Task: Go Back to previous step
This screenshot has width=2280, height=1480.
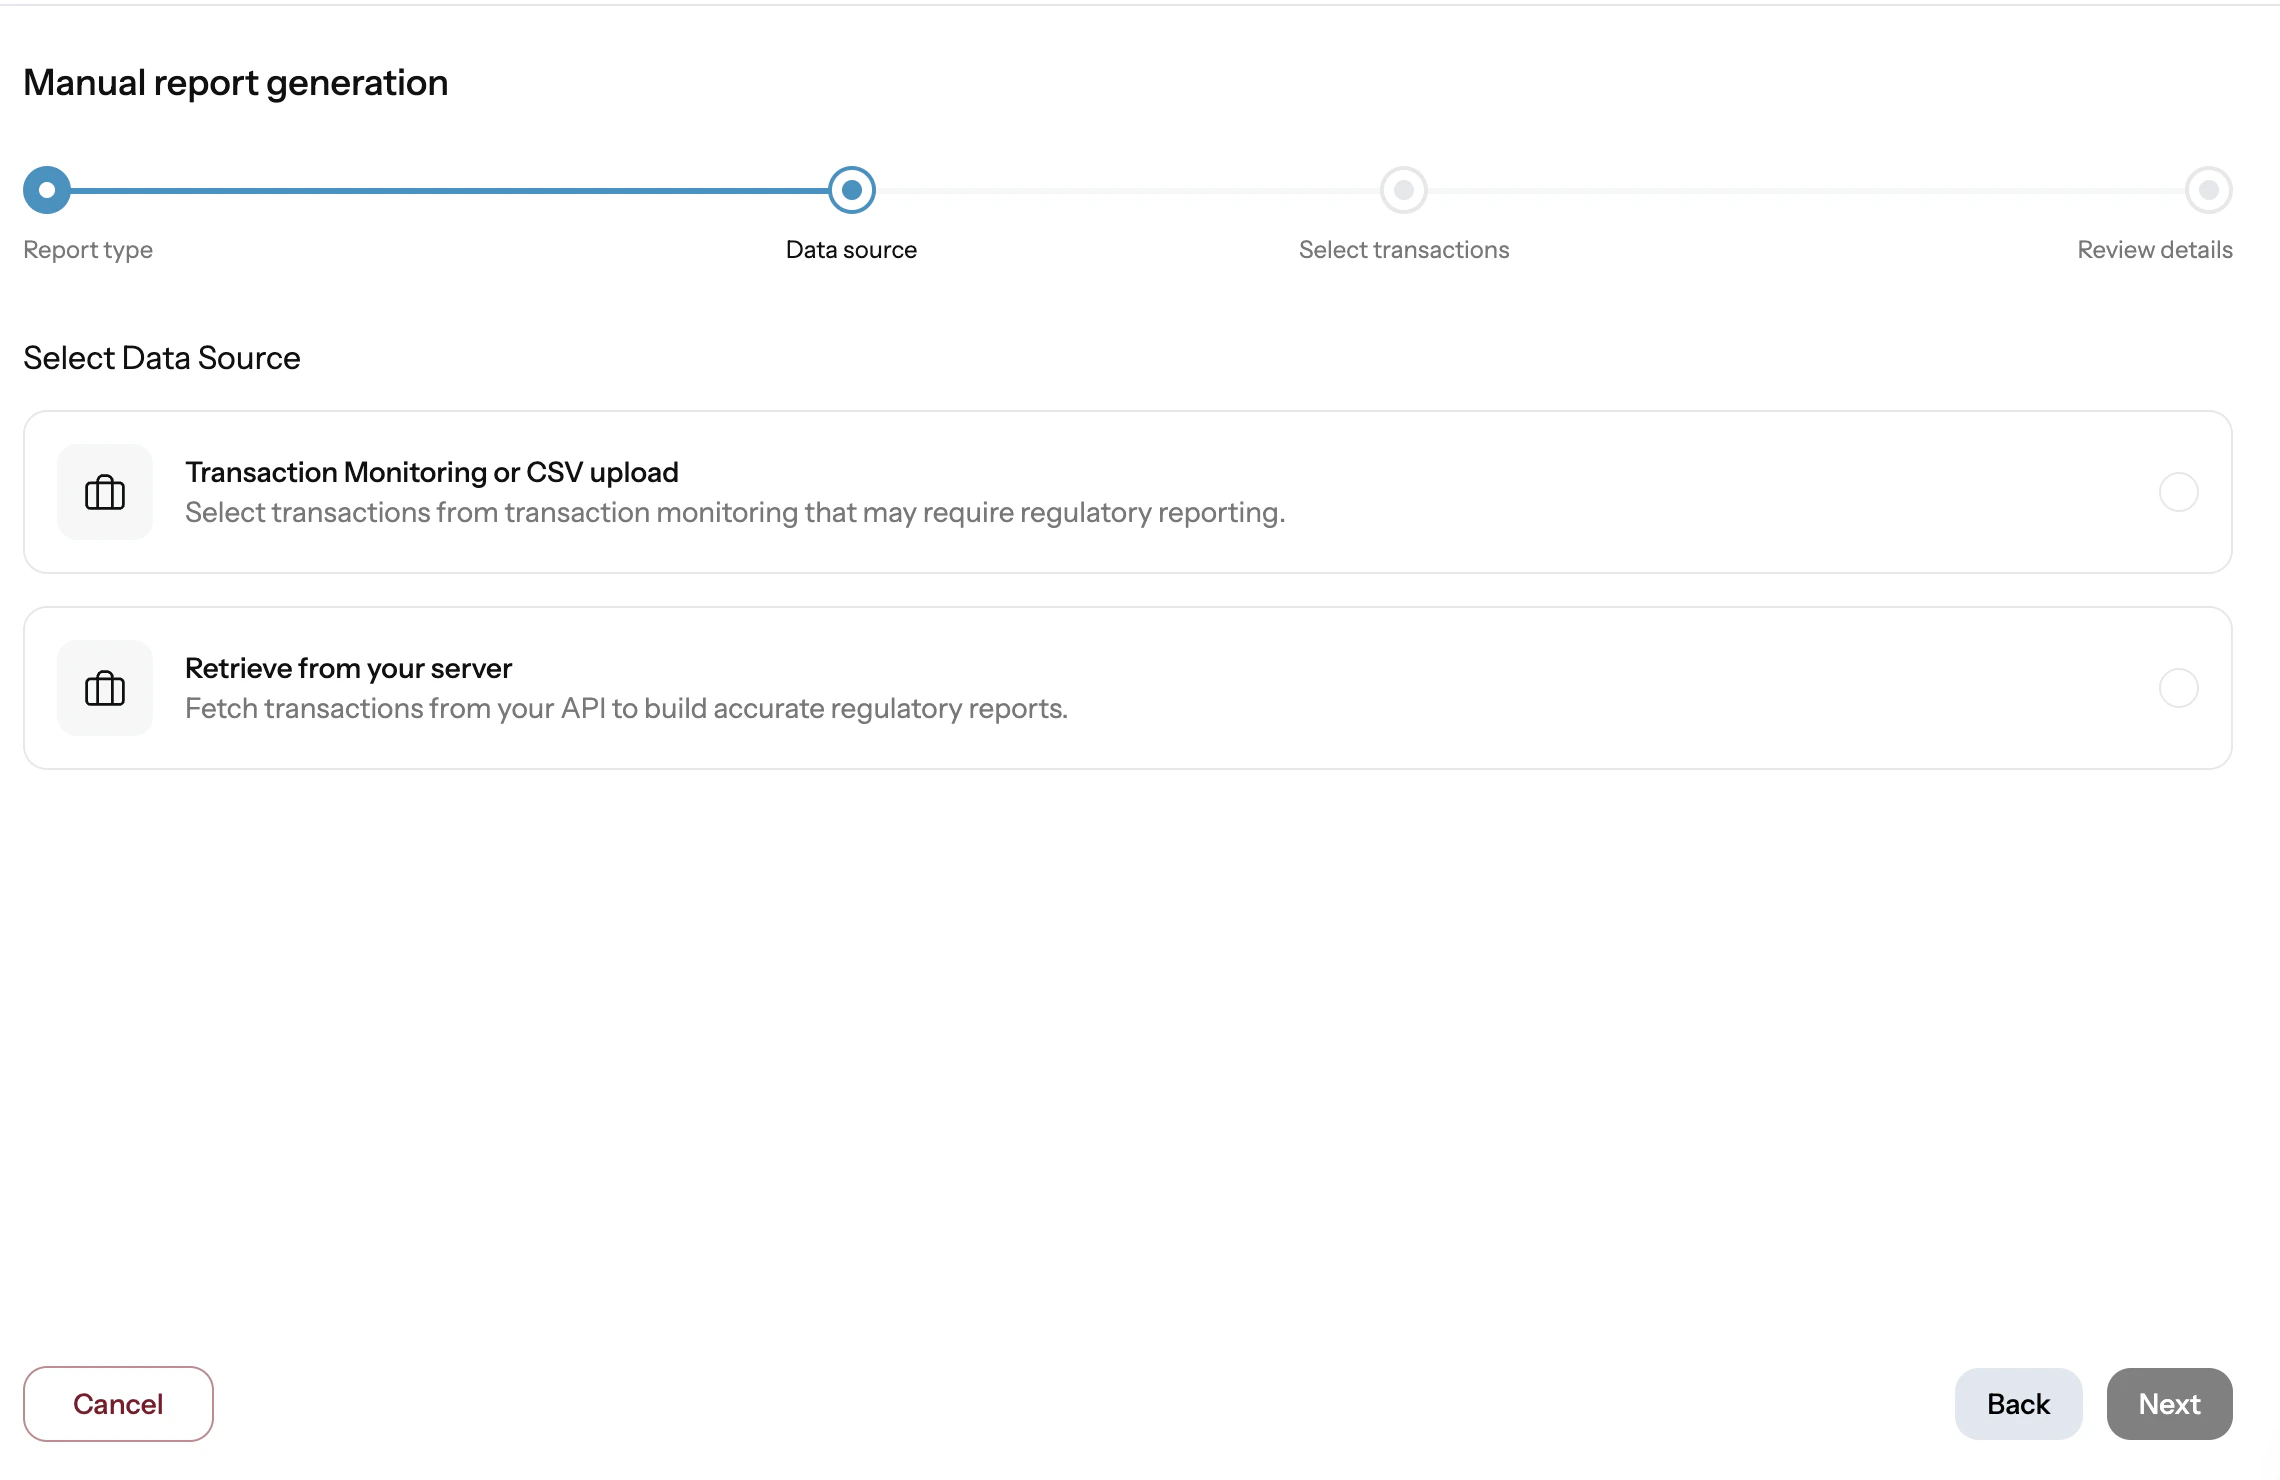Action: tap(2018, 1404)
